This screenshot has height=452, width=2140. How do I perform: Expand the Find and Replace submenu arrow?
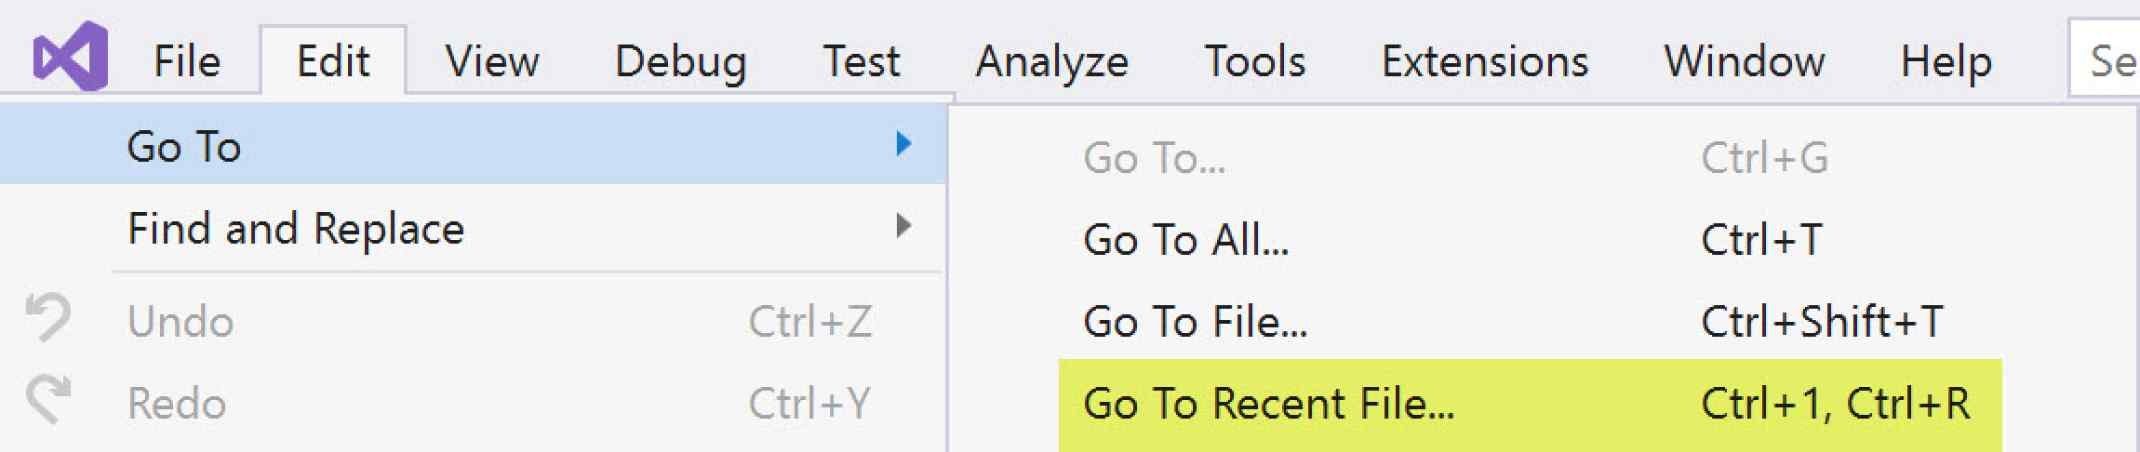(904, 226)
